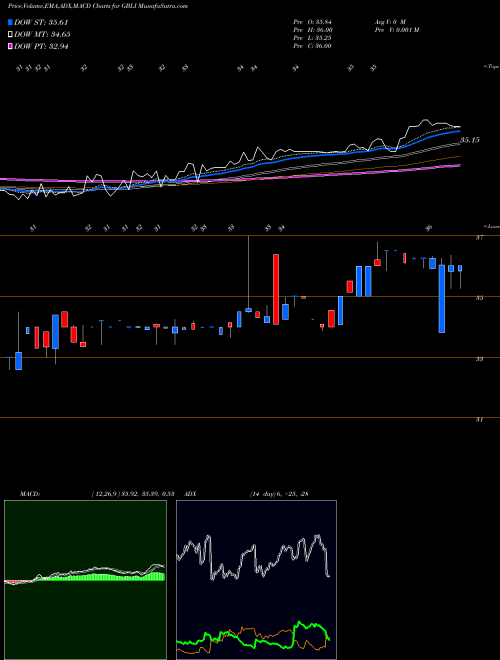500x660 pixels.
Task: Click the 'Pre V: 0.001 M' value
Action: pyautogui.click(x=396, y=30)
